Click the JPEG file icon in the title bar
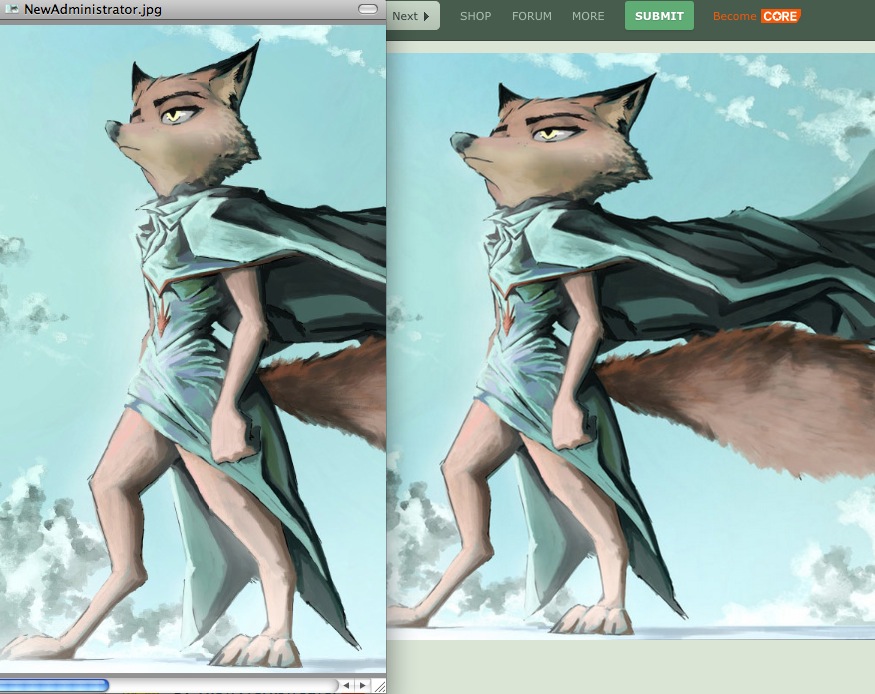 (12, 10)
